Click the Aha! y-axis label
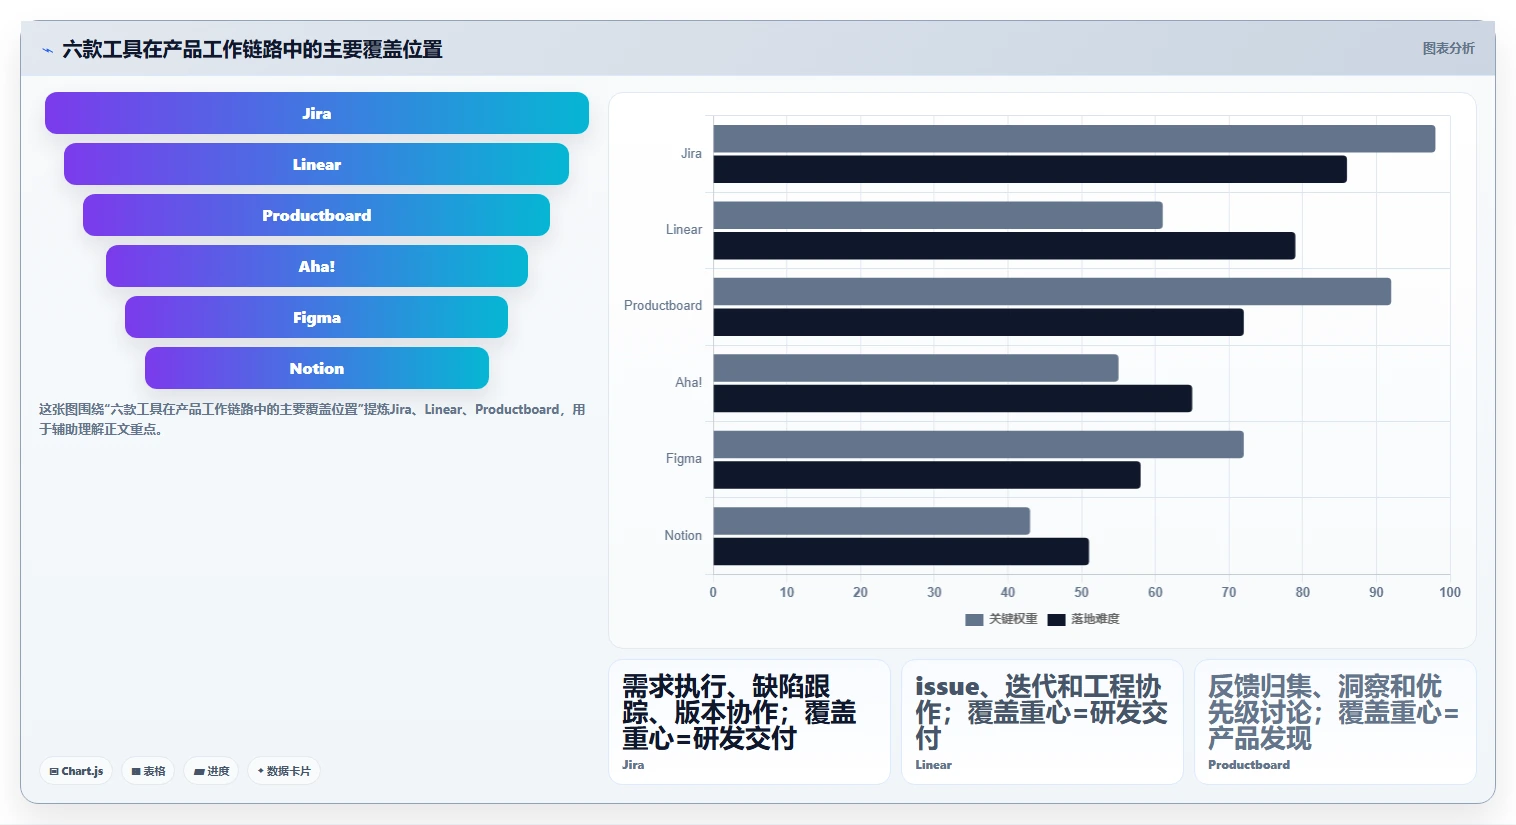Screen dimensions: 1516x825 tap(688, 382)
